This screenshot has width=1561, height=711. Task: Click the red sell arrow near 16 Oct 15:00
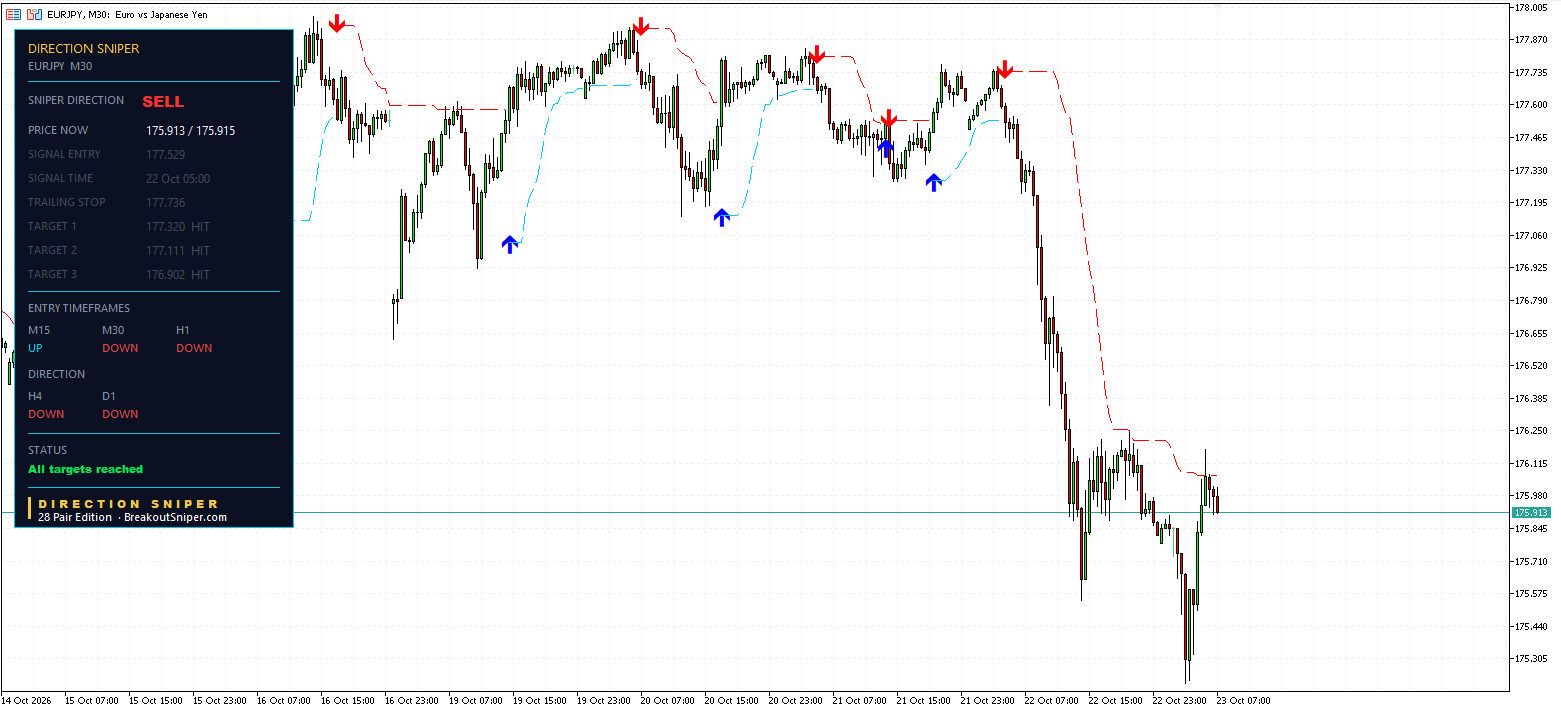337,23
